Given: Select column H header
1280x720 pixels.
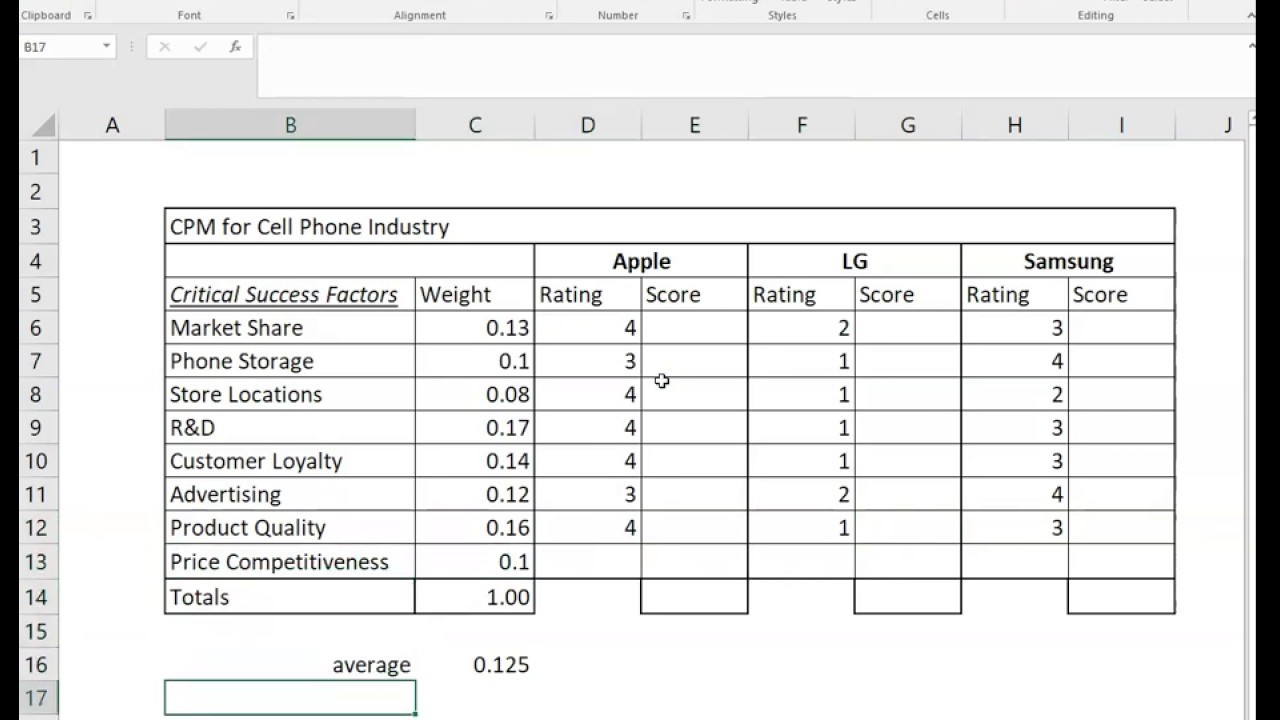Looking at the screenshot, I should 1015,125.
